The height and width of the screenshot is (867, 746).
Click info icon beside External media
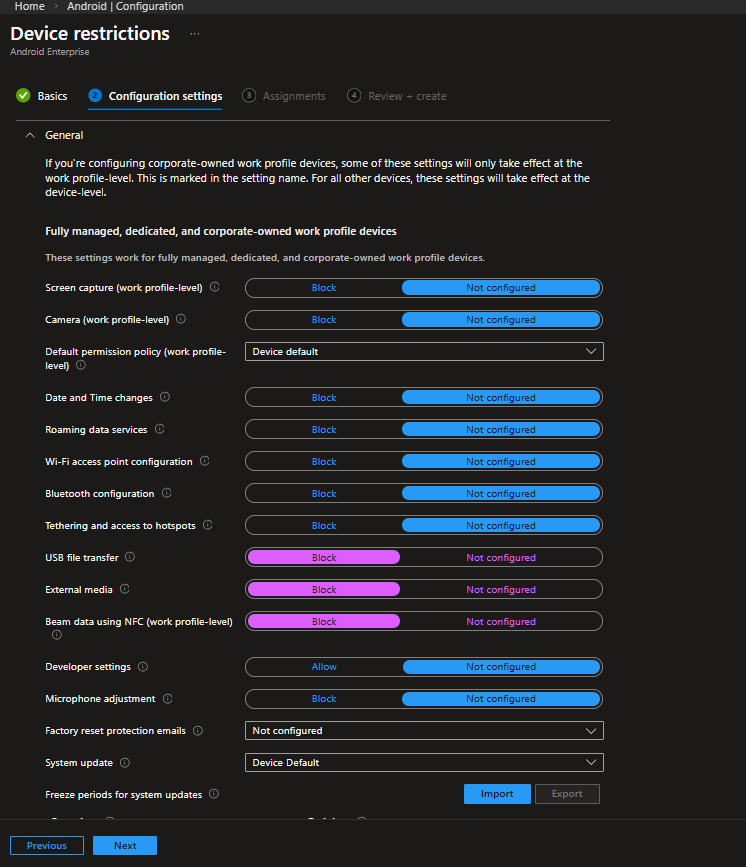(x=125, y=590)
